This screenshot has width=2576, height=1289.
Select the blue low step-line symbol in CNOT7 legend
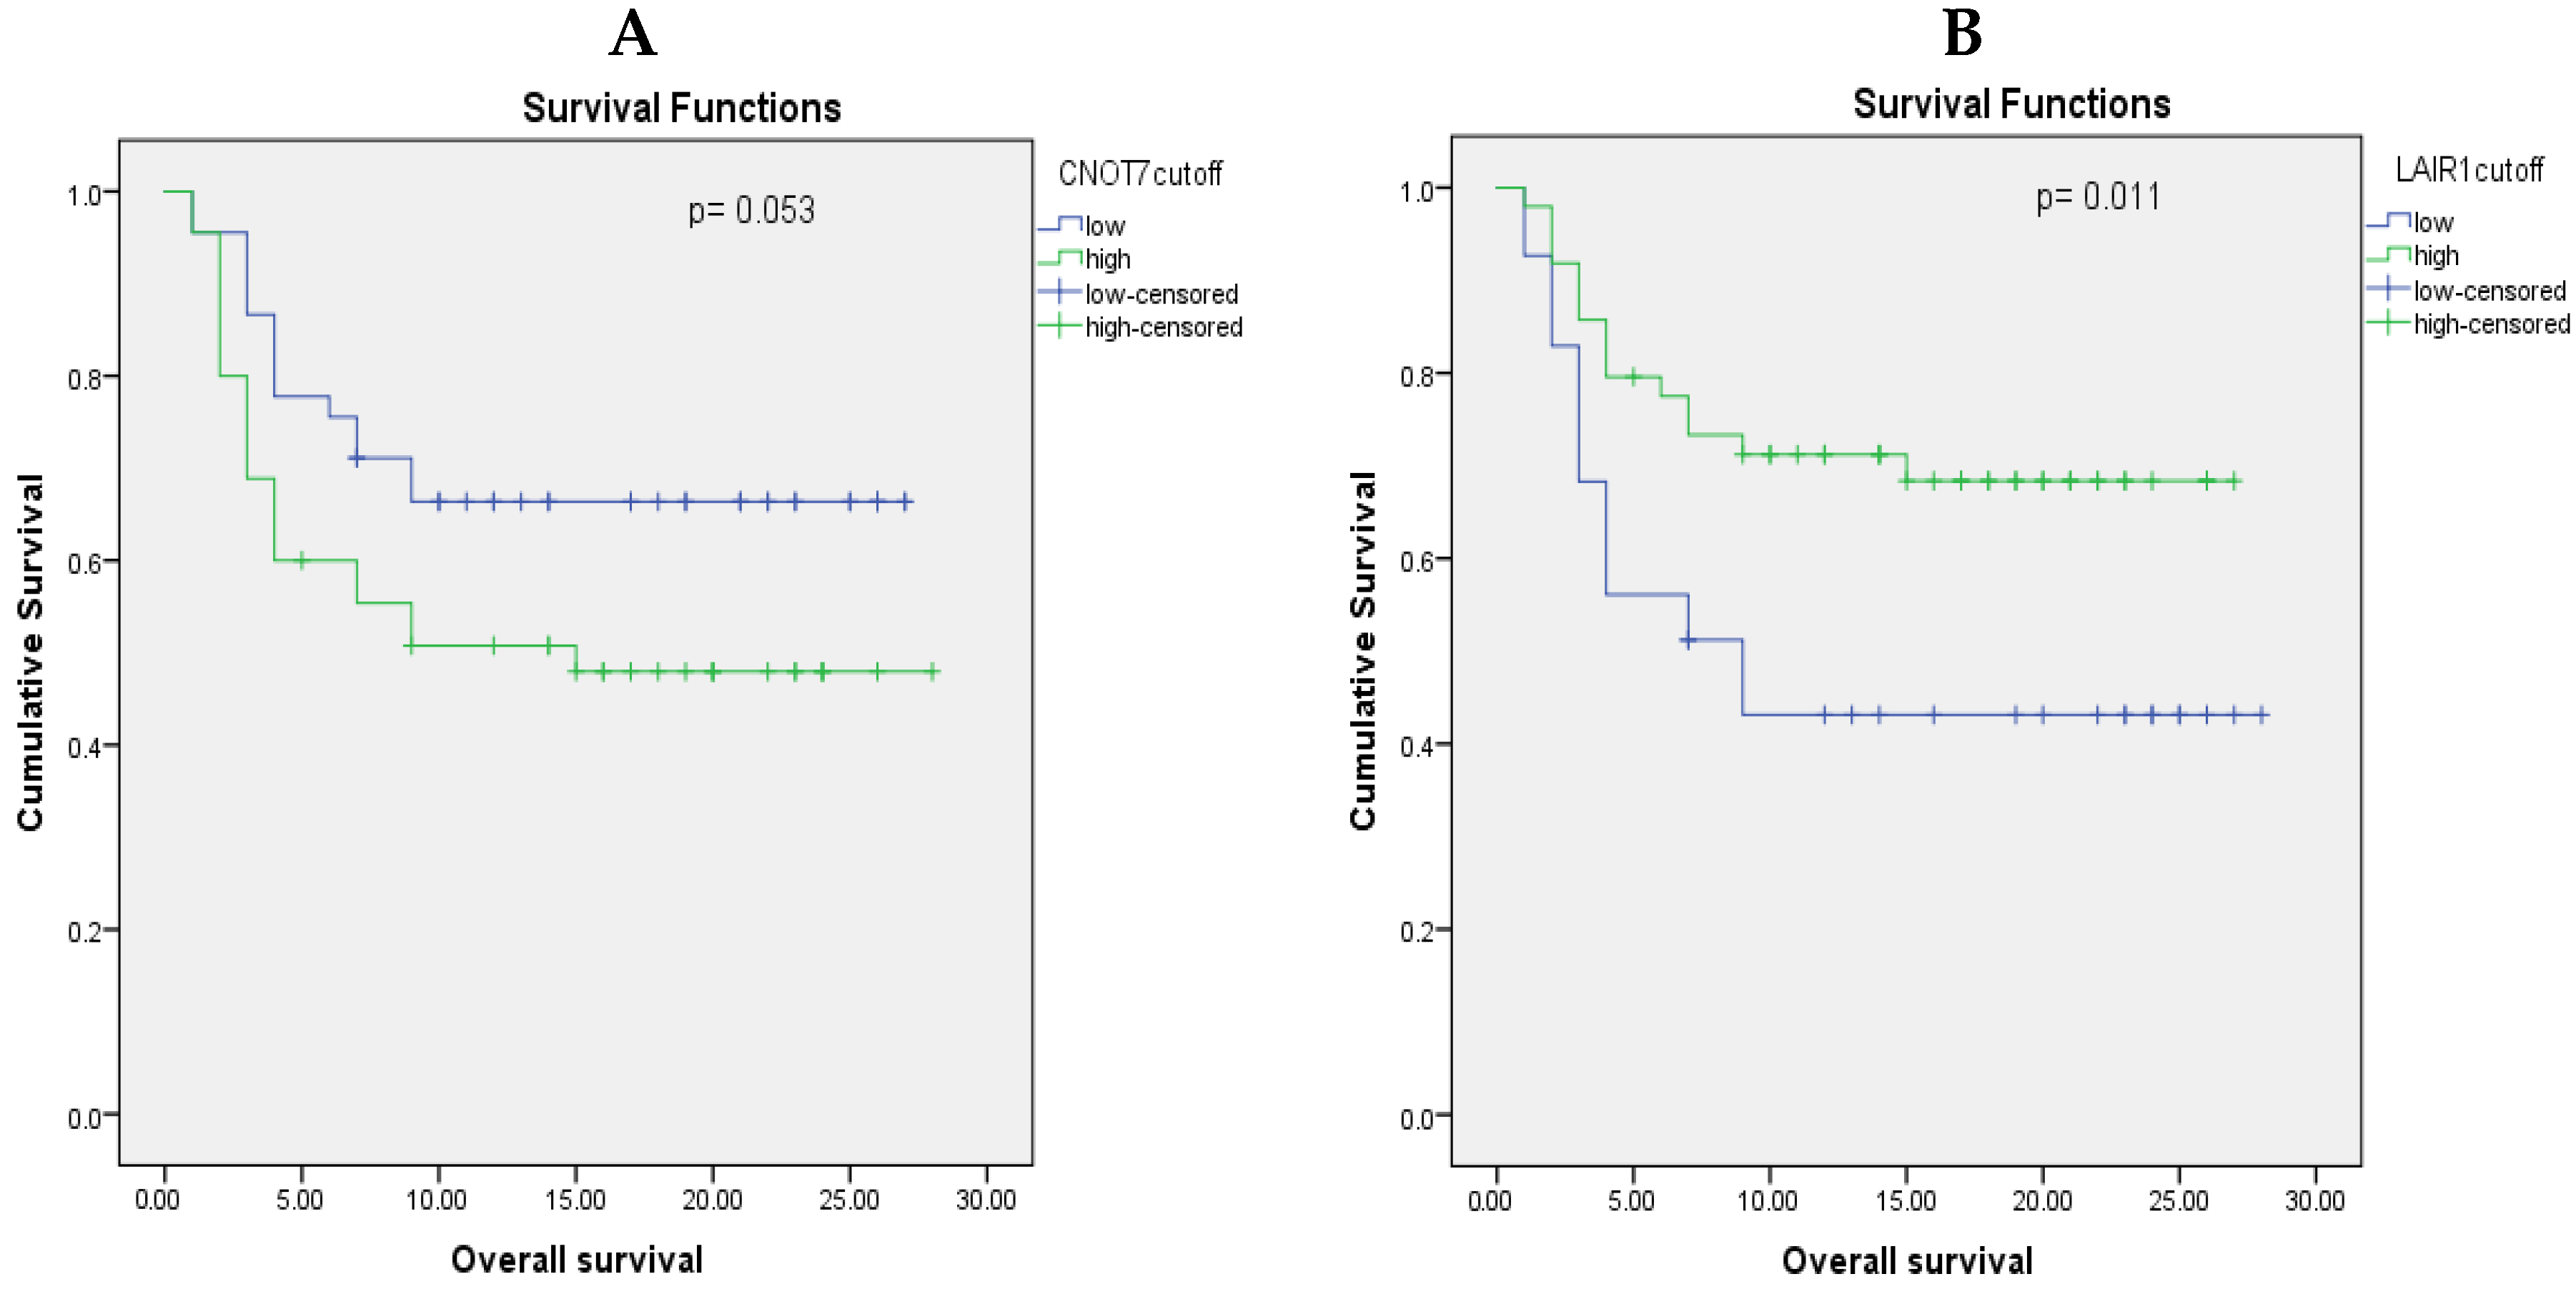(x=1060, y=224)
